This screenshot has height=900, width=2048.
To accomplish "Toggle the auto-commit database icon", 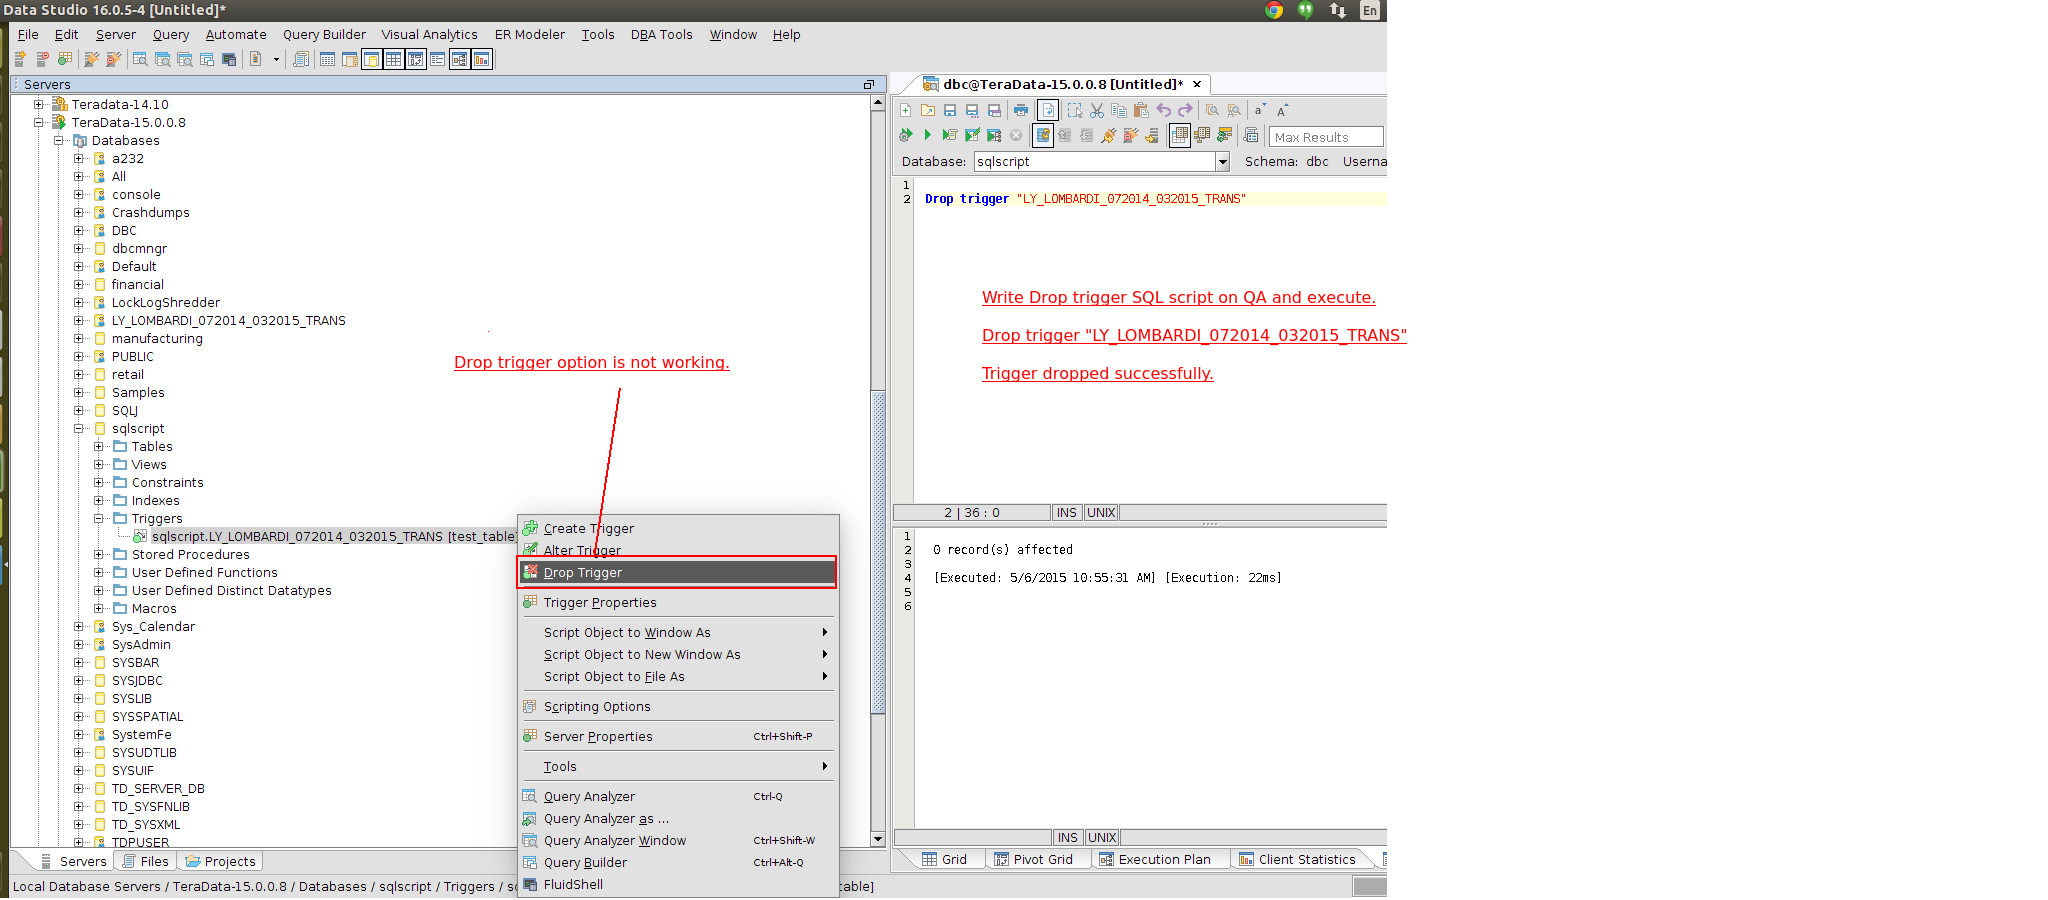I will pyautogui.click(x=1043, y=135).
